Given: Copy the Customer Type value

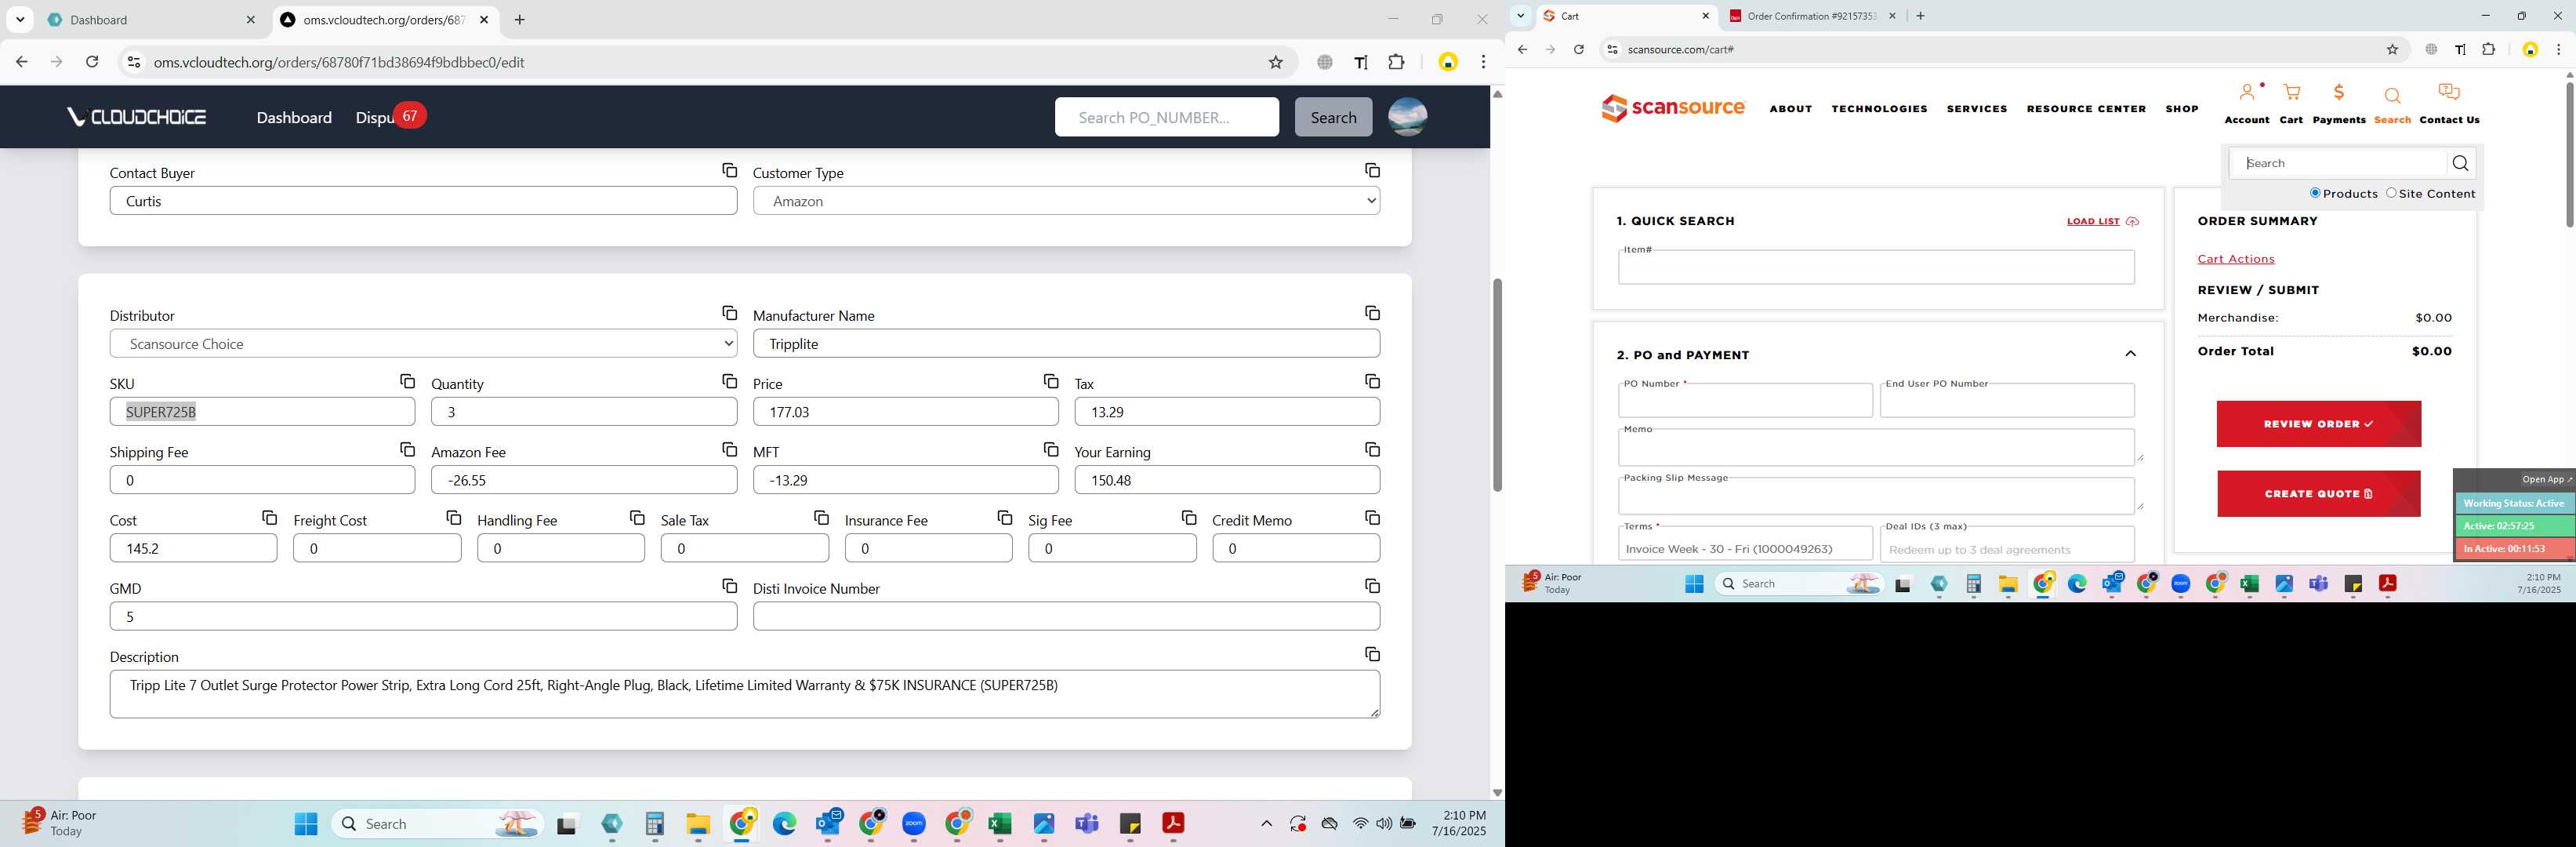Looking at the screenshot, I should (1372, 171).
